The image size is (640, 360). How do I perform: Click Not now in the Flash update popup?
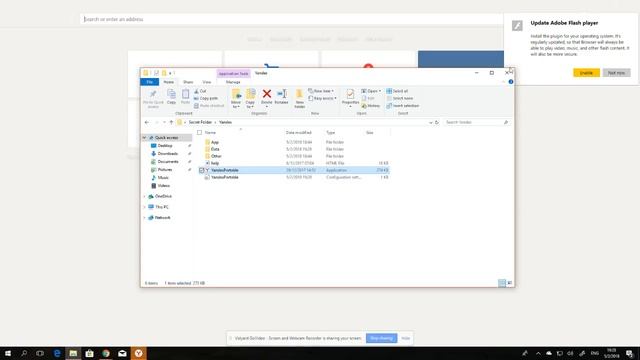click(616, 73)
